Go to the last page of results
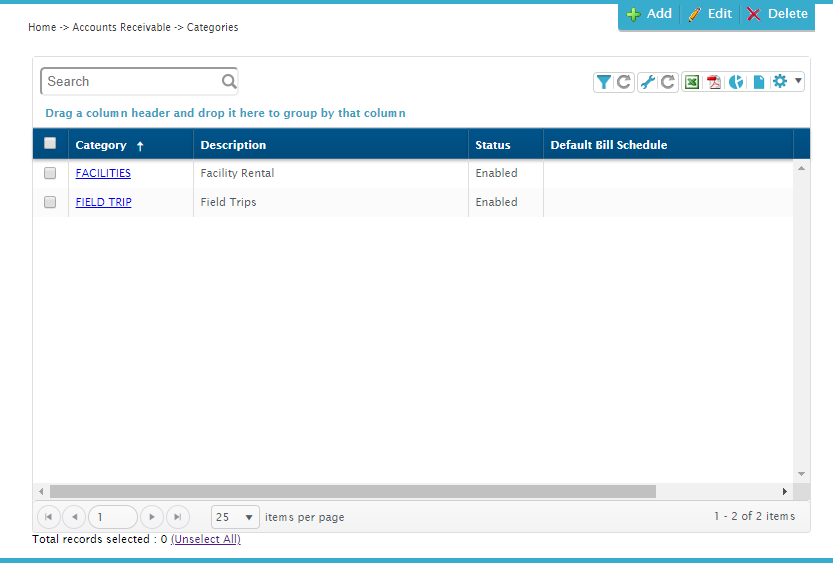The height and width of the screenshot is (563, 833). pos(177,517)
